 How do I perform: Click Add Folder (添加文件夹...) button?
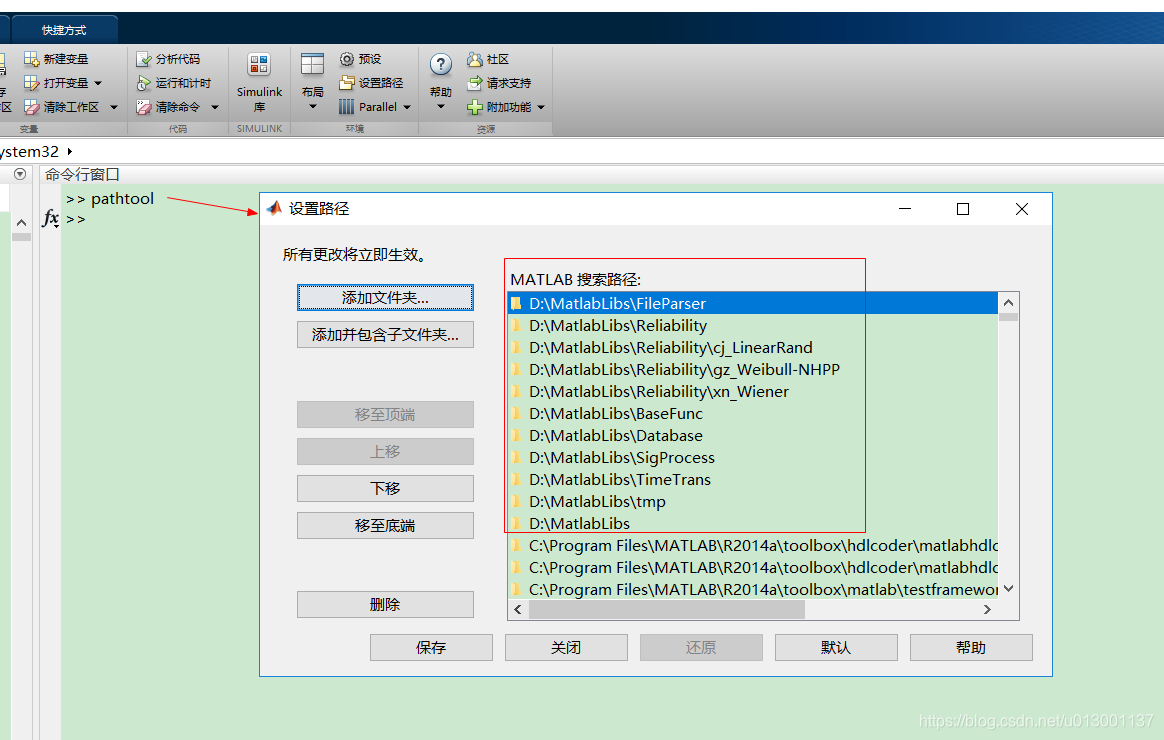point(385,298)
